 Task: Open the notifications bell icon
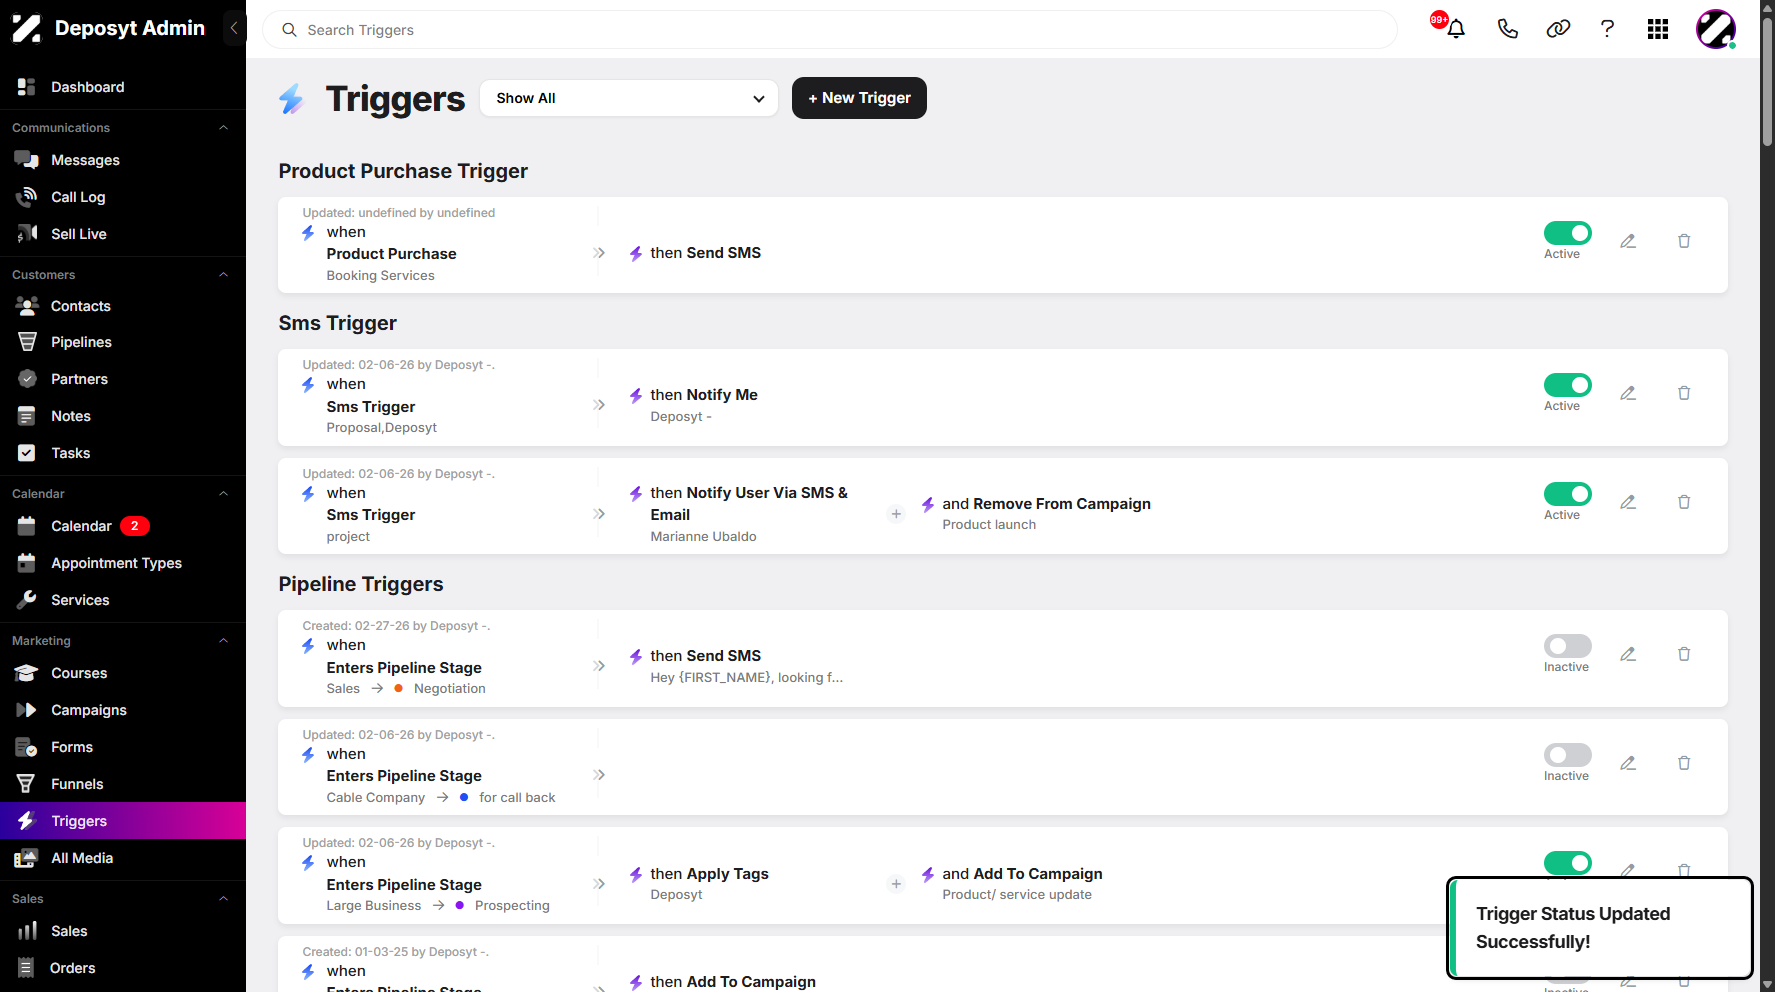pos(1456,29)
